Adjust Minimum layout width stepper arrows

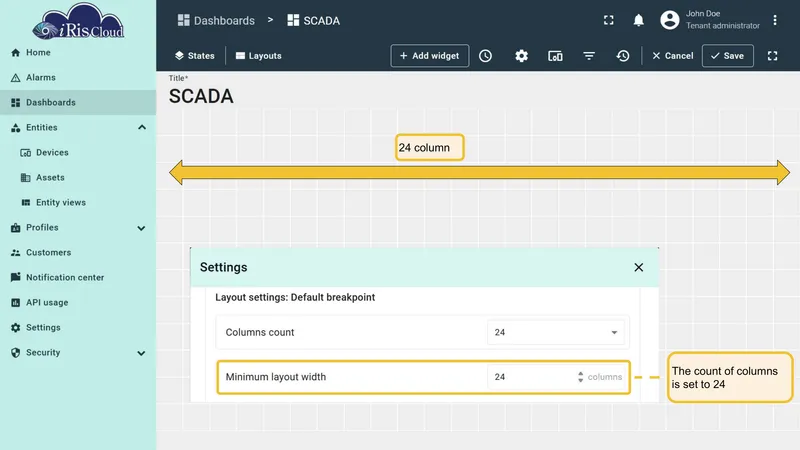pyautogui.click(x=580, y=377)
